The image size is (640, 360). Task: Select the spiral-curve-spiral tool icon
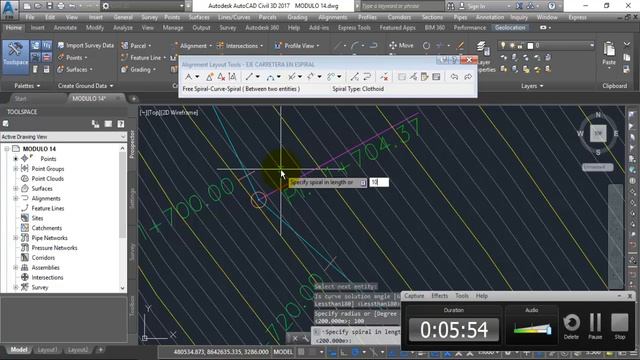(x=311, y=77)
